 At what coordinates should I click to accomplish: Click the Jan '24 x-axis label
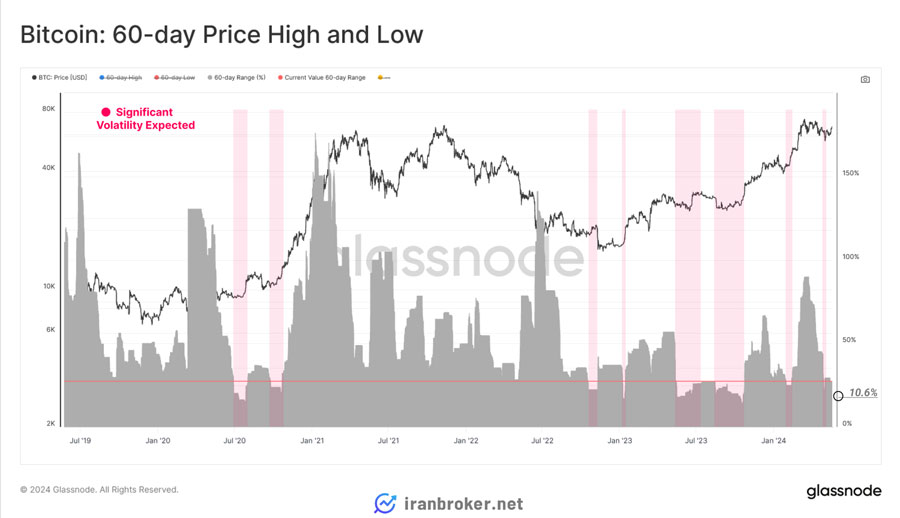pos(773,440)
